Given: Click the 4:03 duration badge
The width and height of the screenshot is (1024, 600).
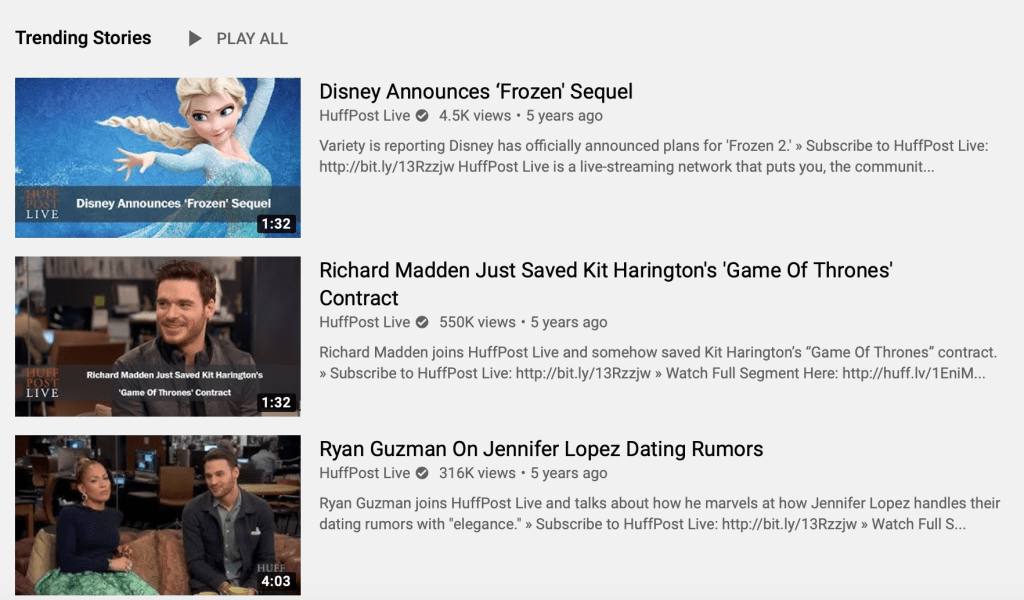Looking at the screenshot, I should [x=275, y=581].
